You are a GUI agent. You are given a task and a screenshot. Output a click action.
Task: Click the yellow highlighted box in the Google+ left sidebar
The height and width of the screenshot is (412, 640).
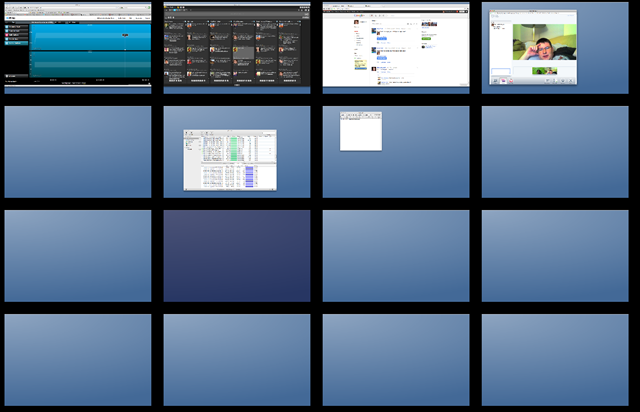[359, 63]
